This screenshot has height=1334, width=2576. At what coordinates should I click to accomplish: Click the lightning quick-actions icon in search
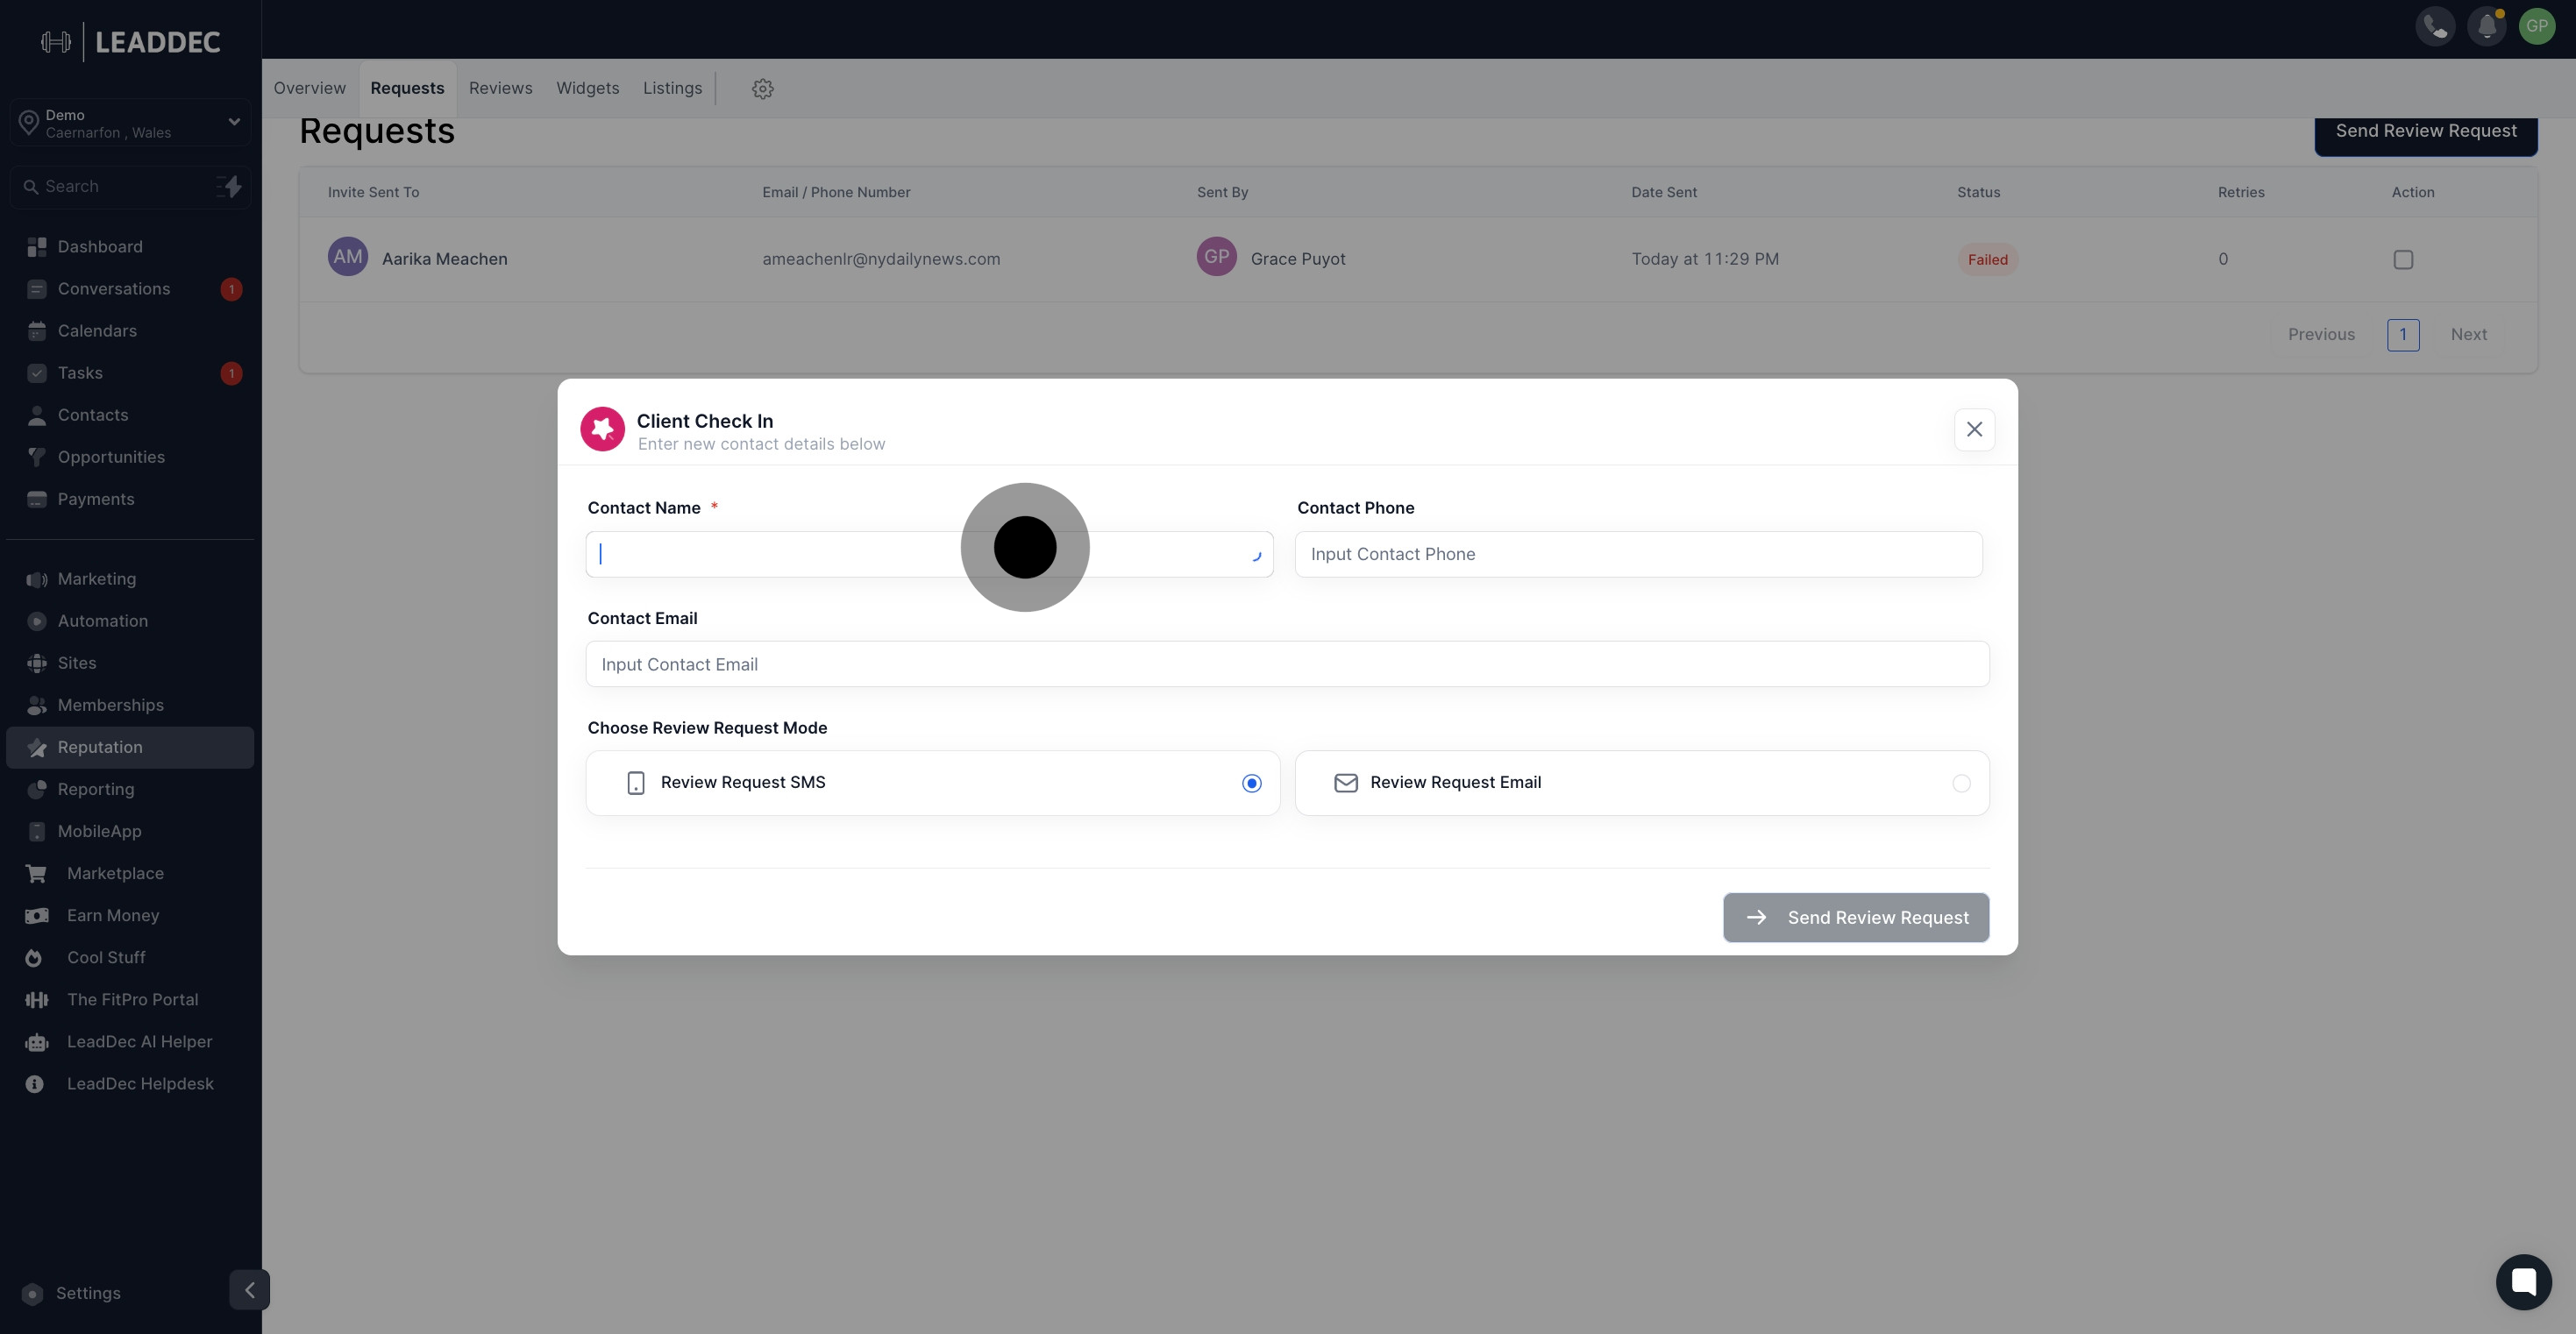[230, 186]
